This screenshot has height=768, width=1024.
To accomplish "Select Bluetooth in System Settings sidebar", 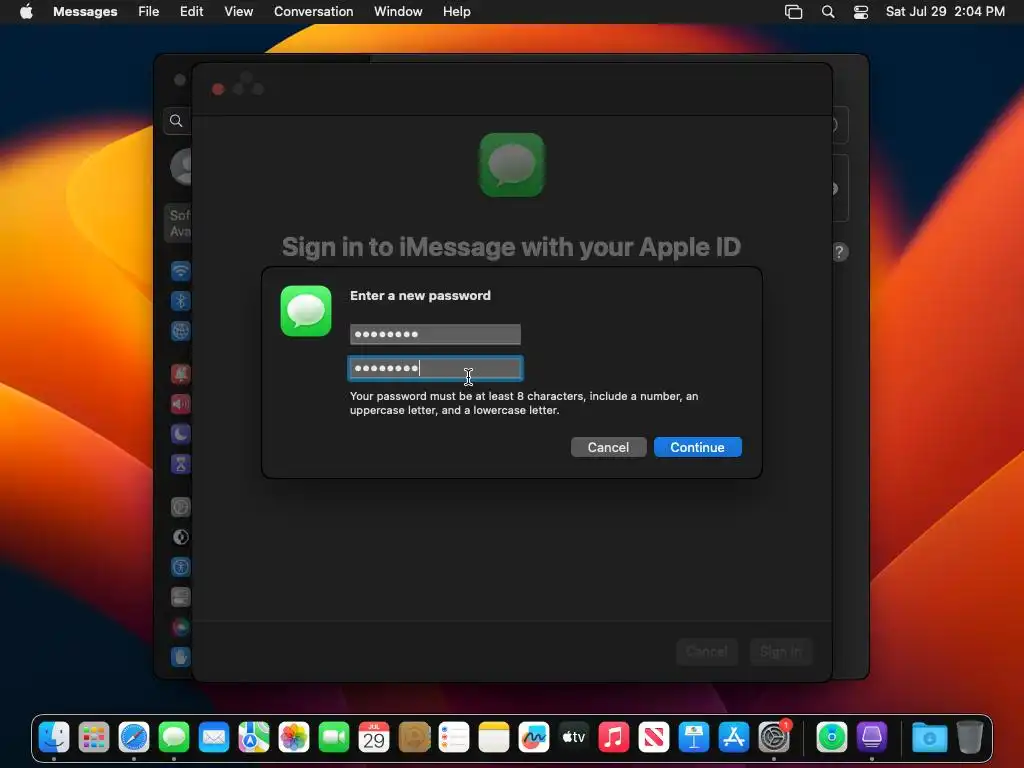I will (x=180, y=300).
